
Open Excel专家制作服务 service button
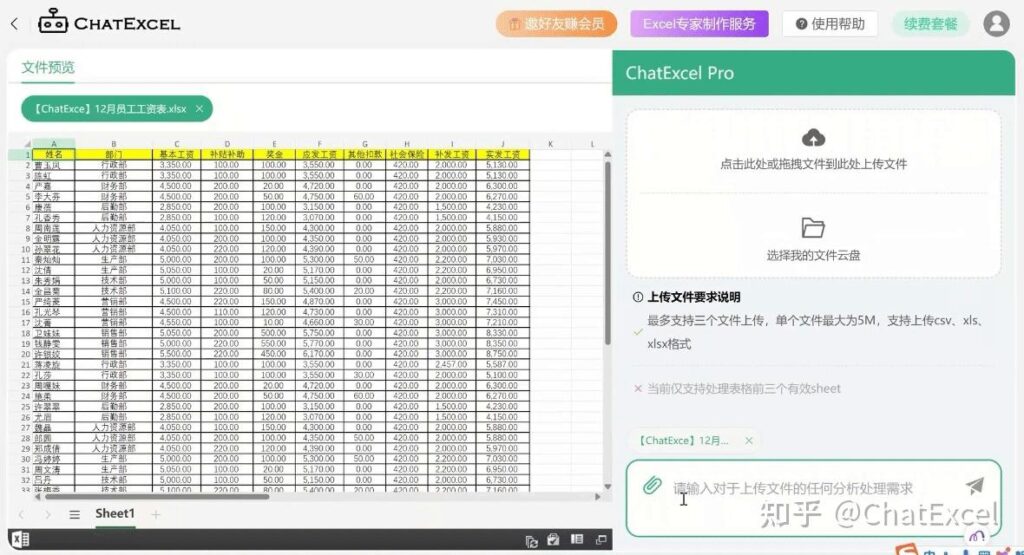(x=699, y=24)
